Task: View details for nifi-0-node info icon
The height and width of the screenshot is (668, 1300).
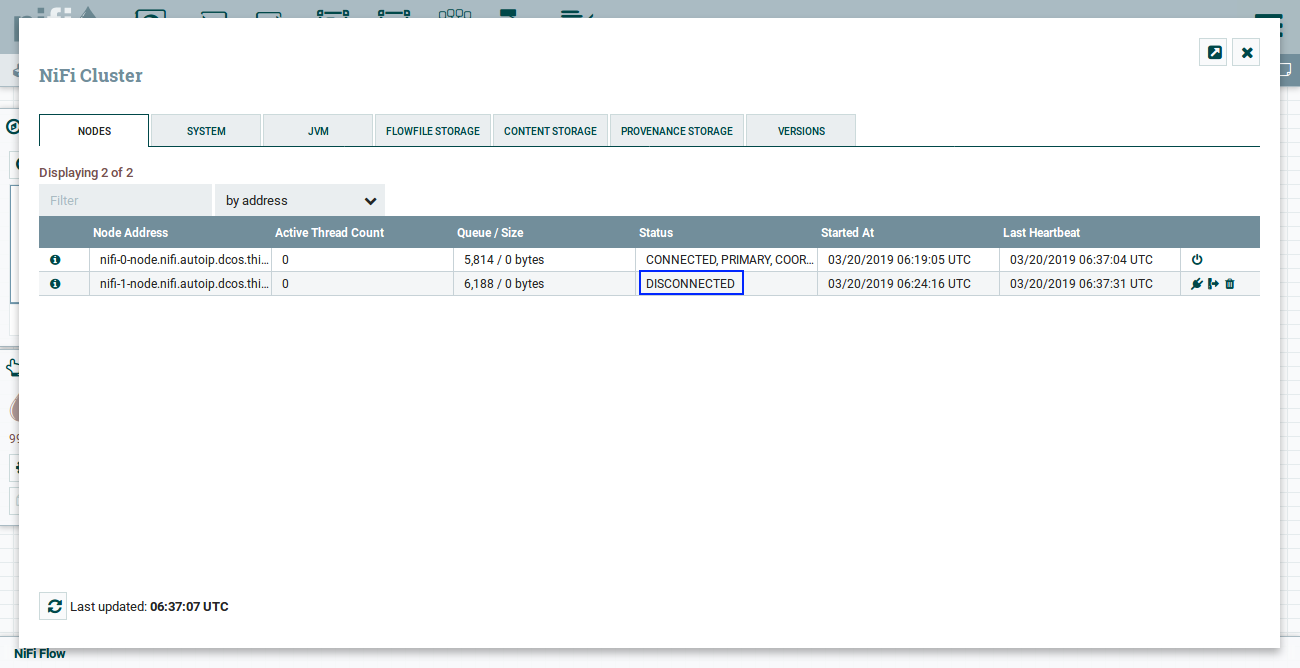Action: [x=55, y=260]
